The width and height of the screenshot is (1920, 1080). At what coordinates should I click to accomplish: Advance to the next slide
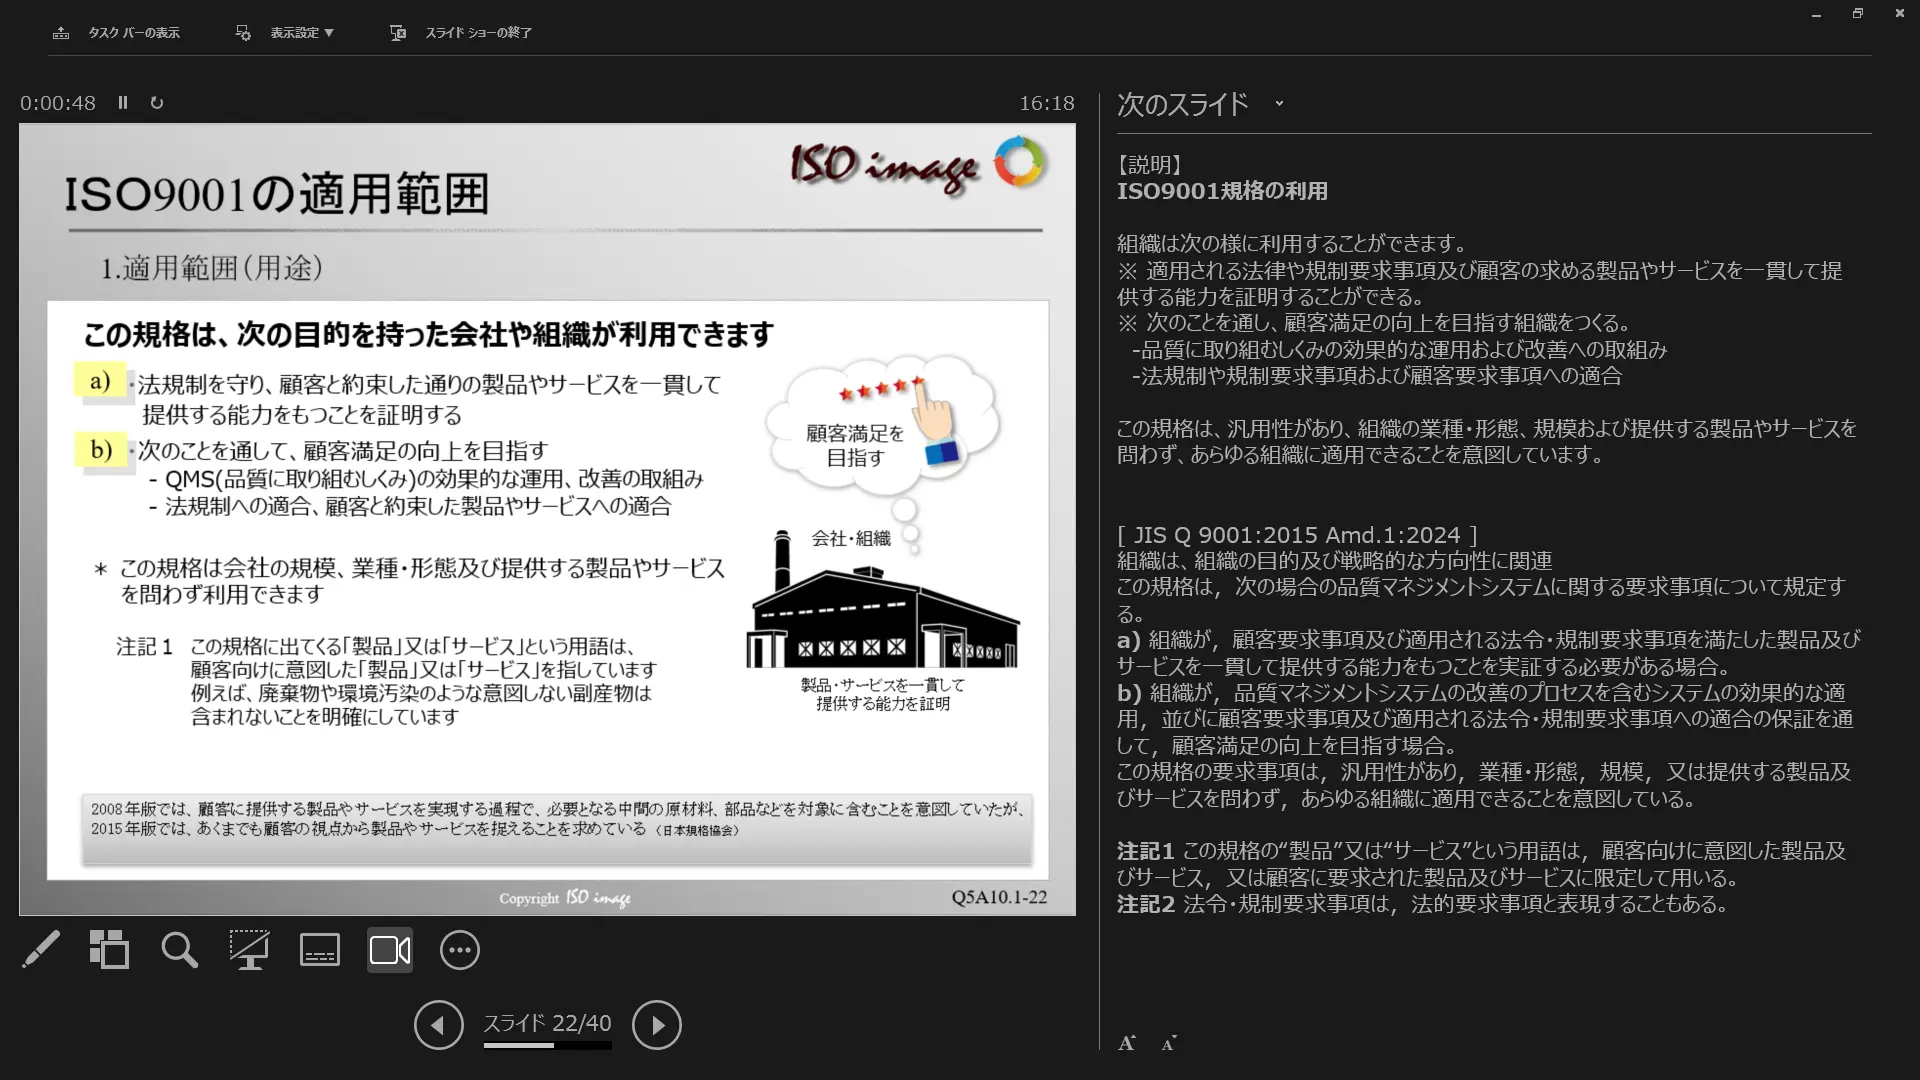pos(657,1025)
